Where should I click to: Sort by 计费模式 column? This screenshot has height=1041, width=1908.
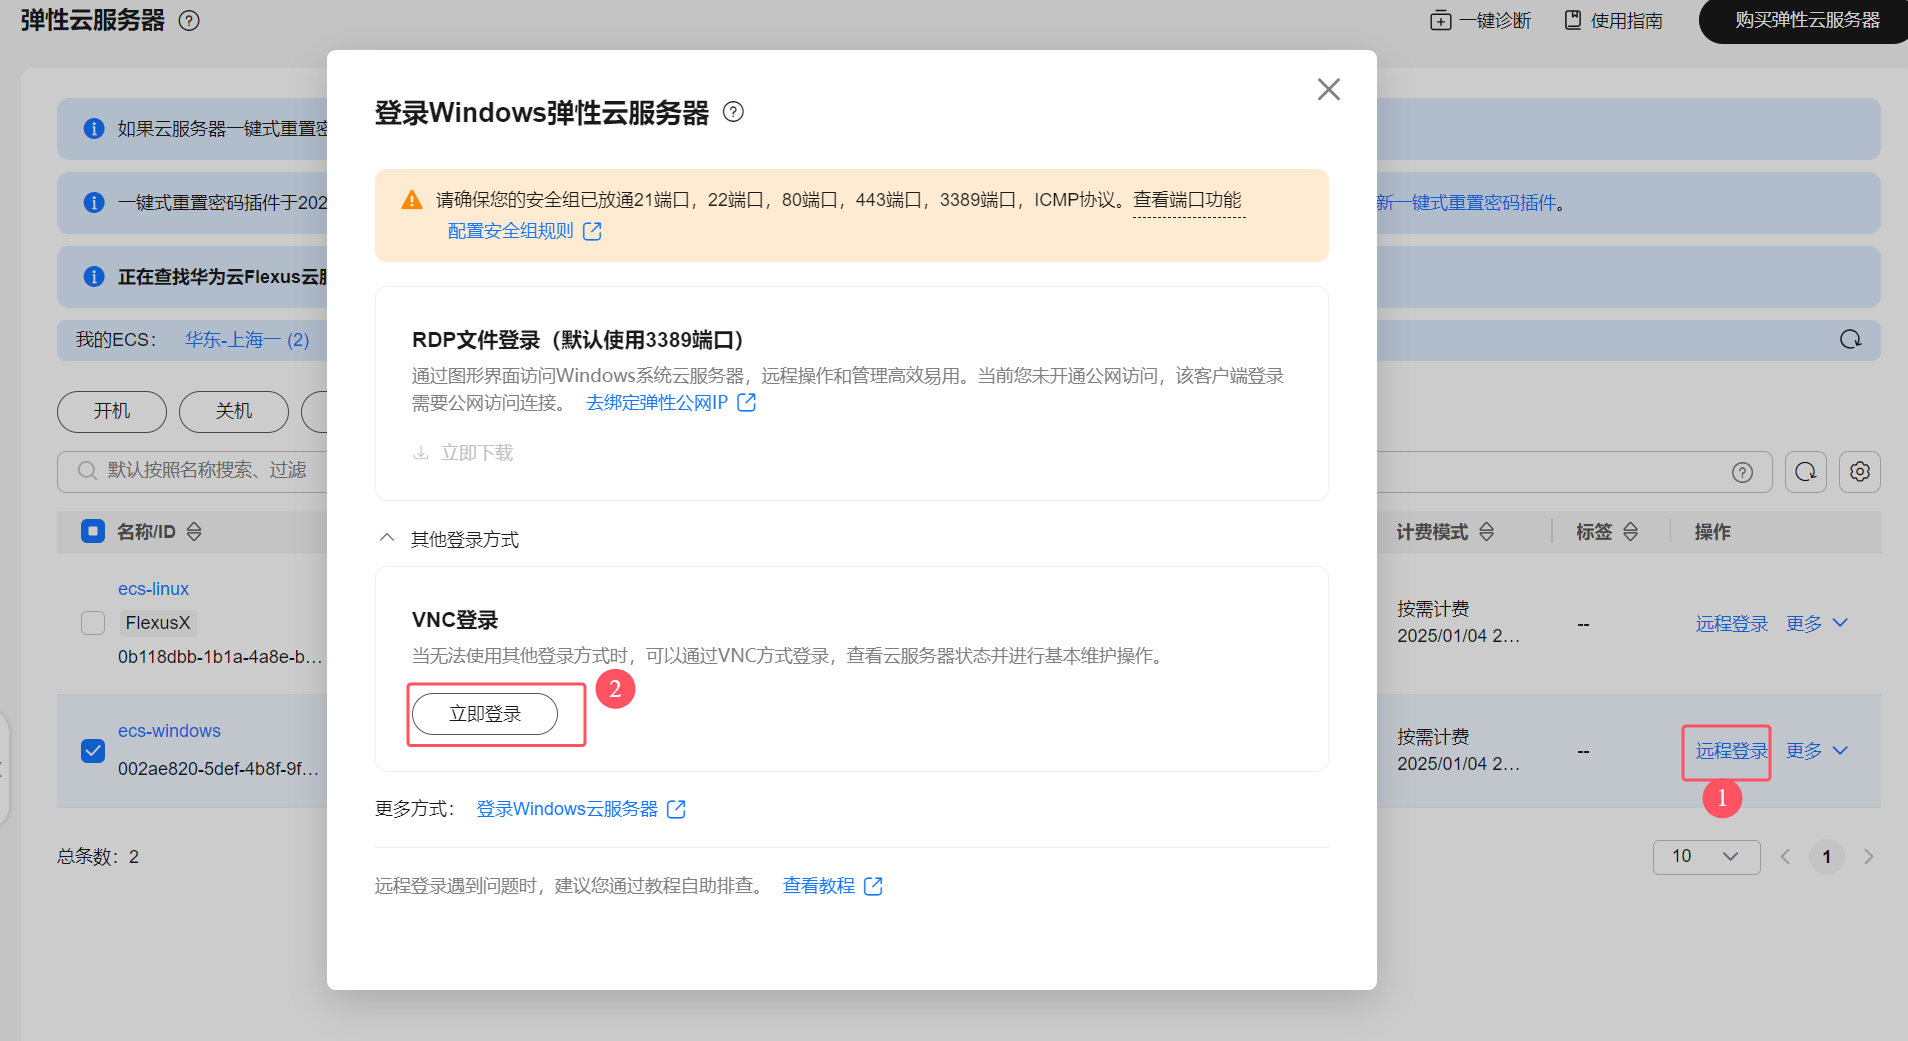tap(1487, 532)
